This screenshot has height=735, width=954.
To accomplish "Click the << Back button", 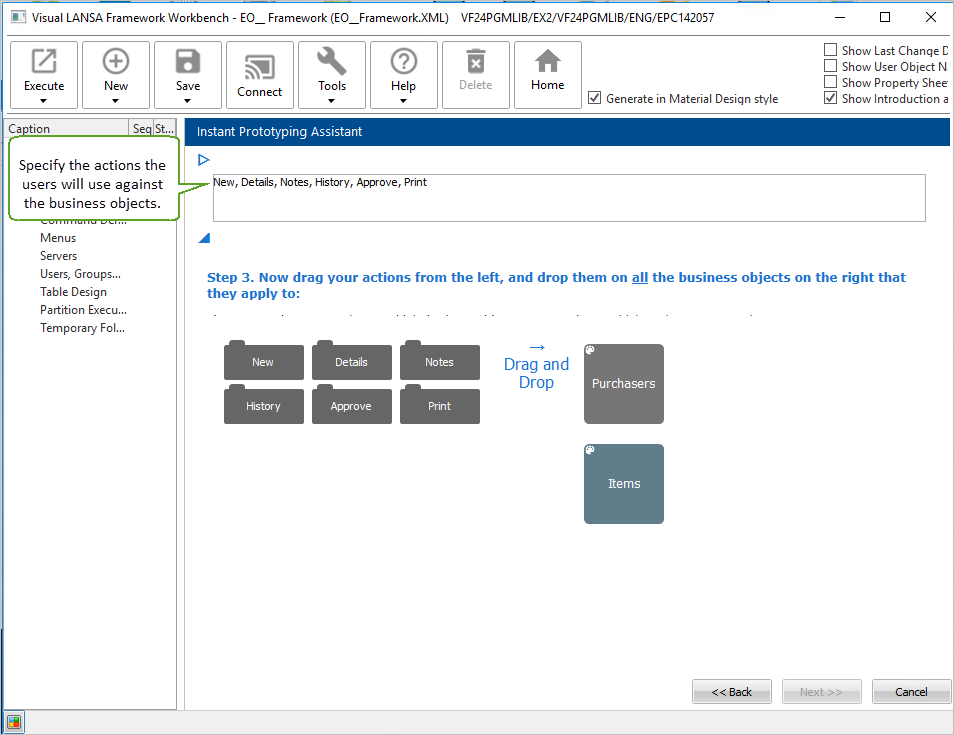I will 731,692.
